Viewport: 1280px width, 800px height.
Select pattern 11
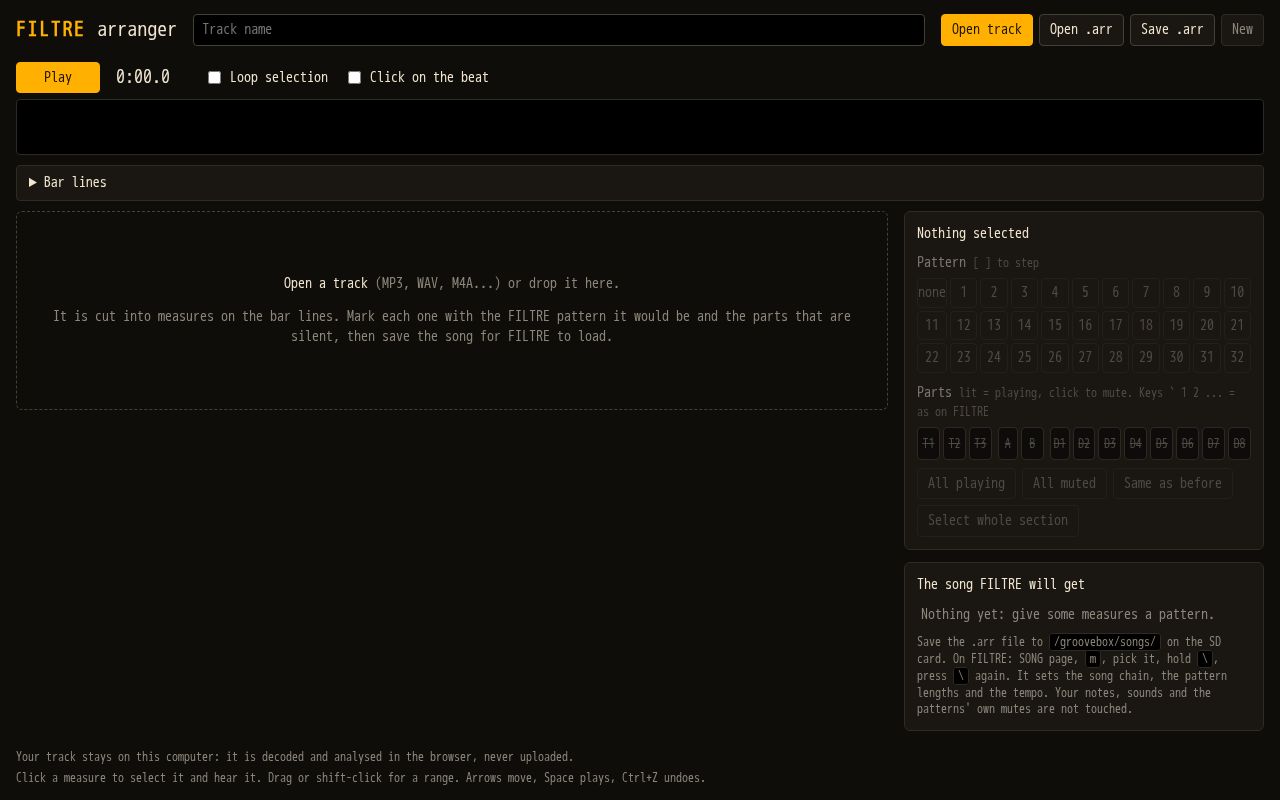tap(932, 325)
